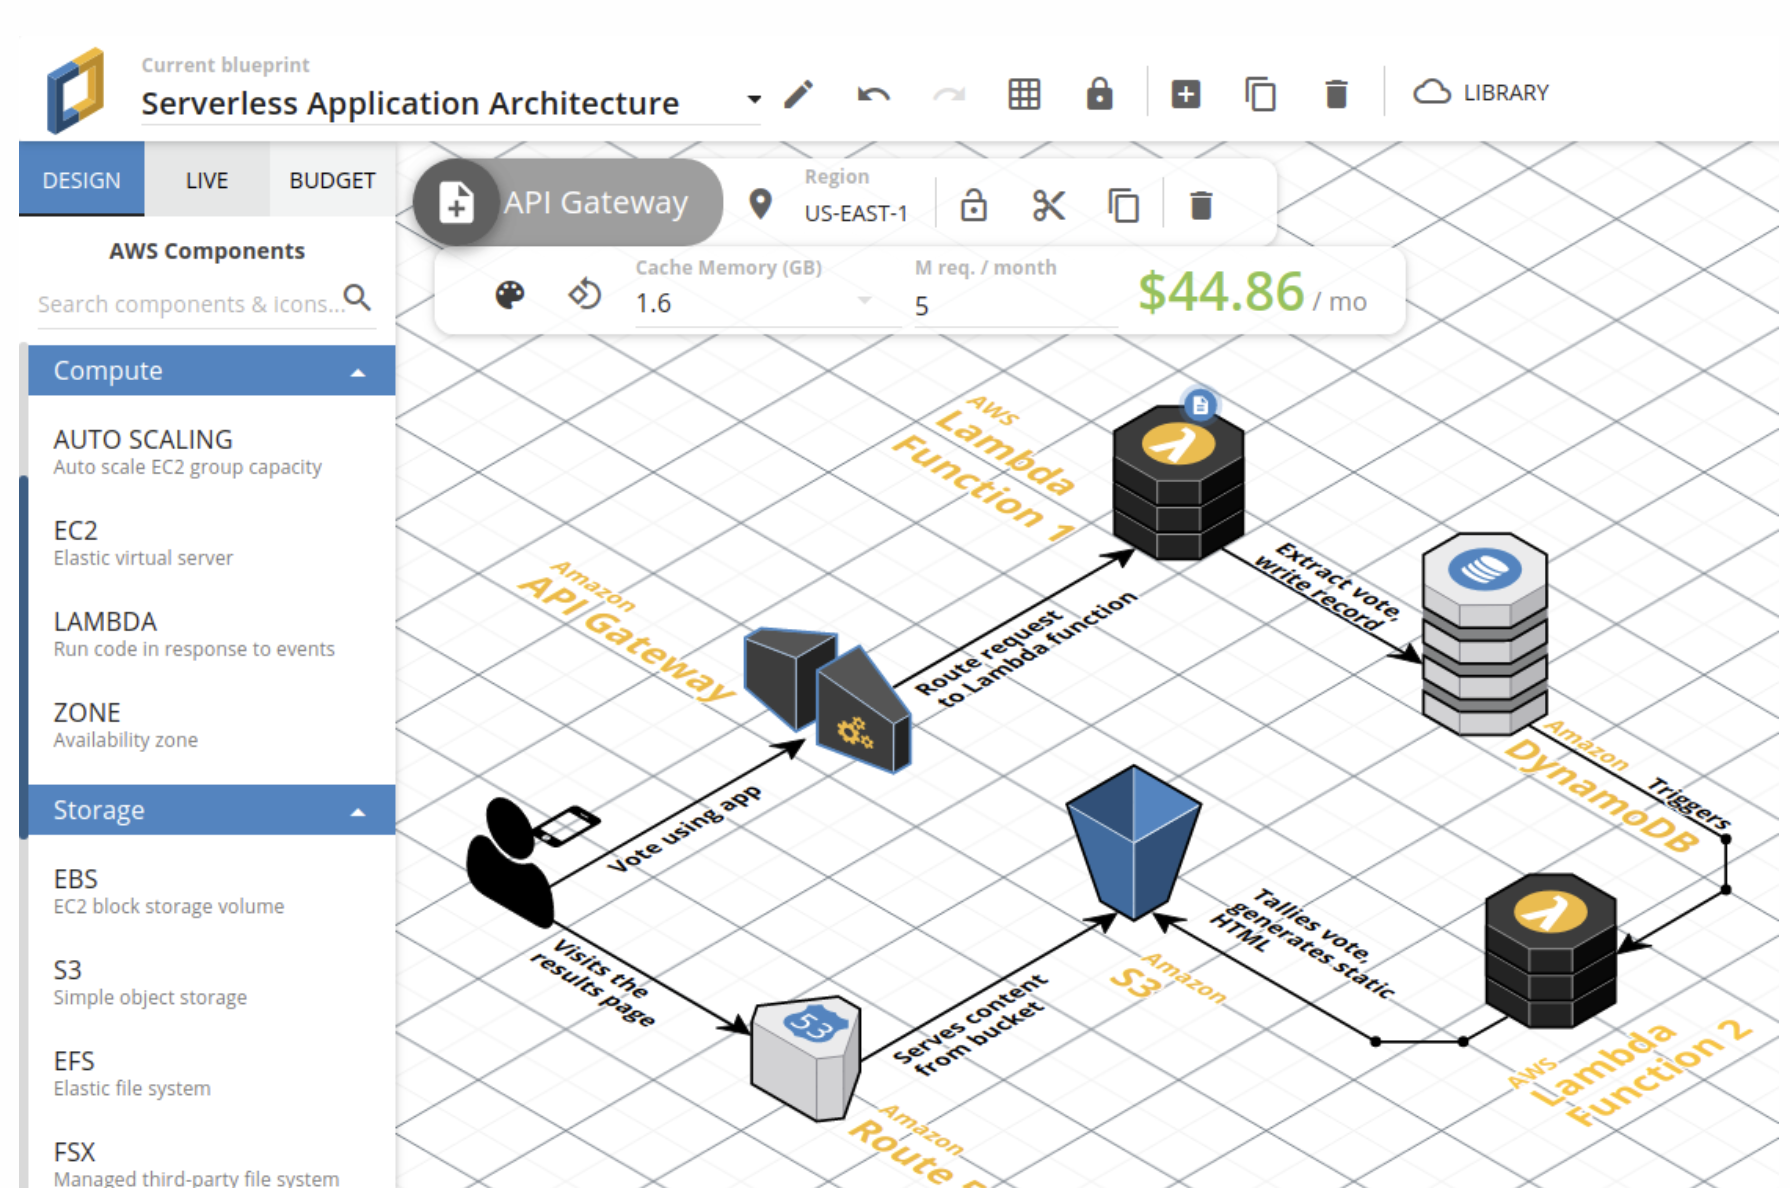Toggle the API Gateway node lock
Viewport: 1790px width, 1188px height.
click(973, 206)
